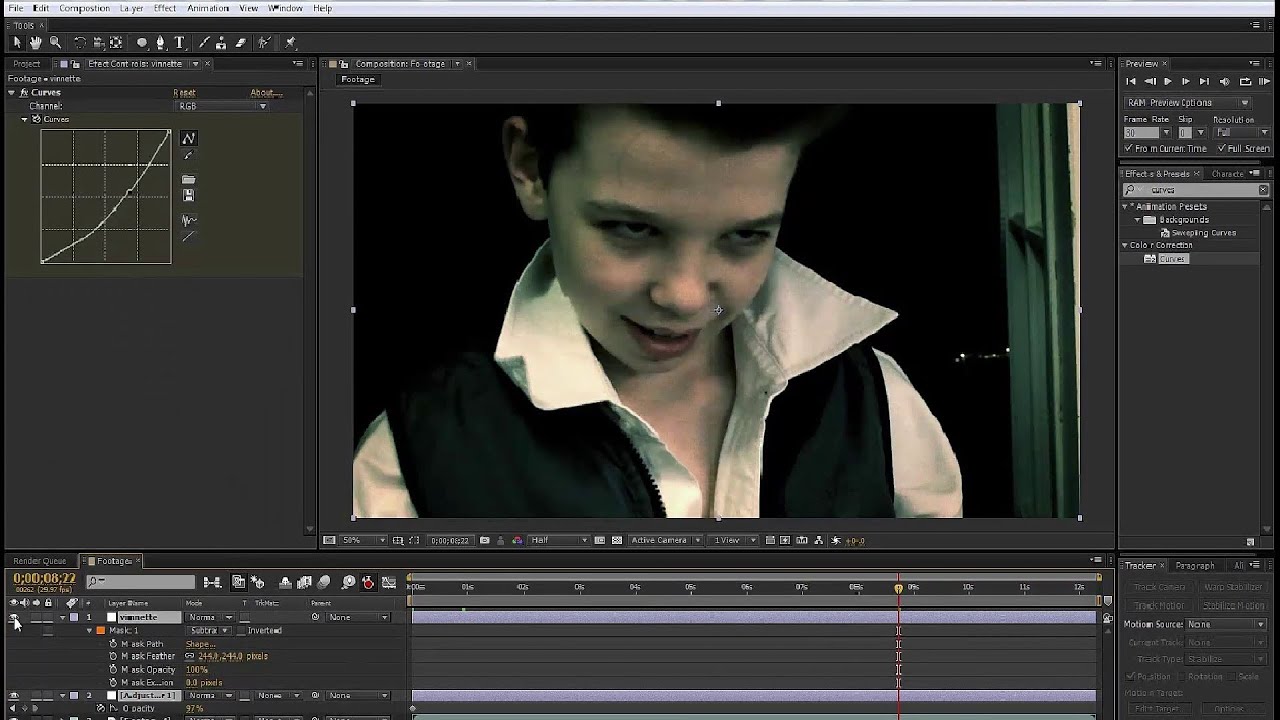Image resolution: width=1280 pixels, height=720 pixels.
Task: Open viewer resolution Half dropdown
Action: click(559, 540)
